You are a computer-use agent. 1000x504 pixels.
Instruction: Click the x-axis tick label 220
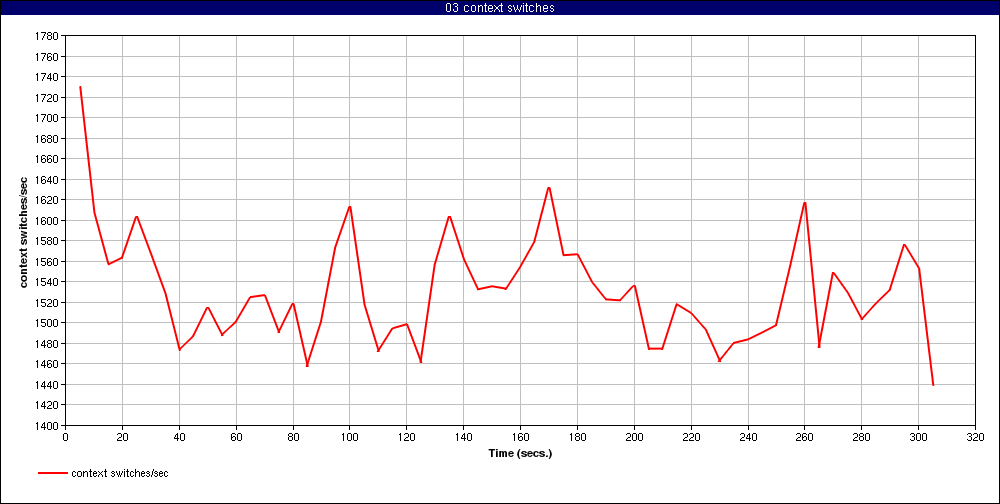click(691, 438)
